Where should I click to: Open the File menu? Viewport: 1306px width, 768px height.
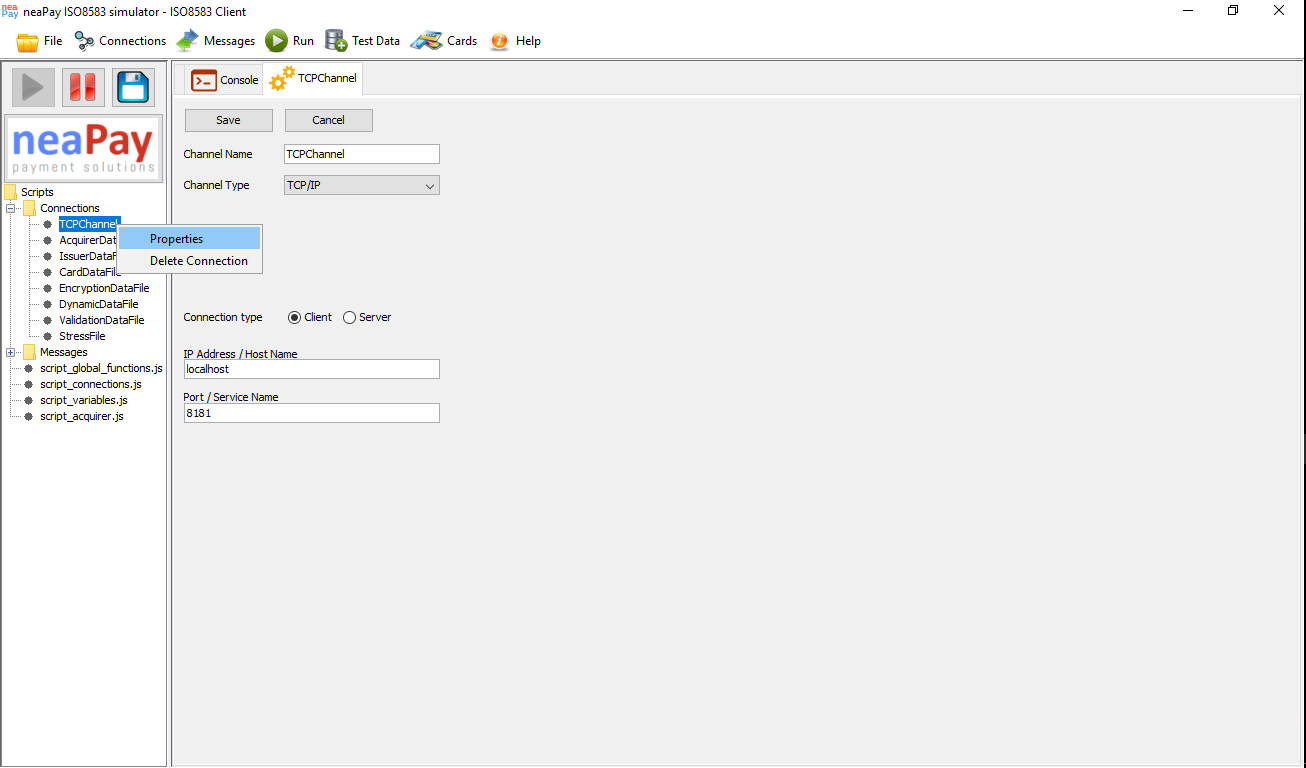click(x=53, y=41)
